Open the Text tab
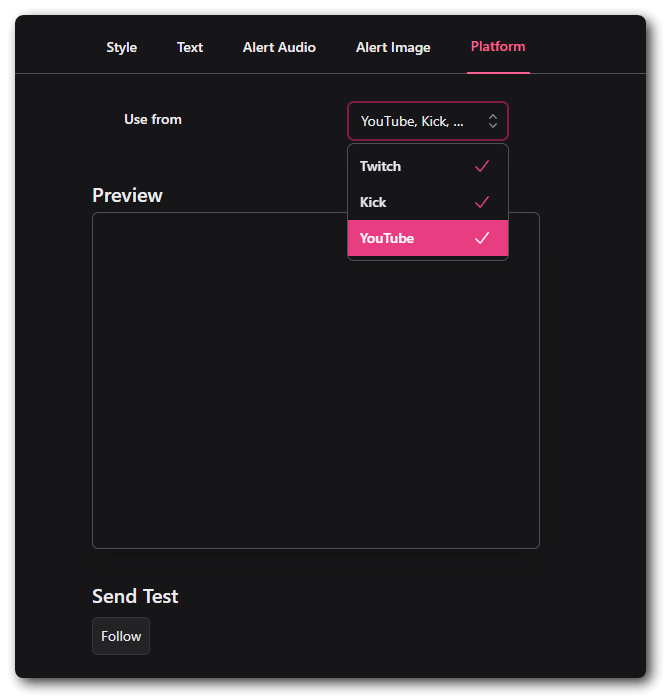 [190, 47]
